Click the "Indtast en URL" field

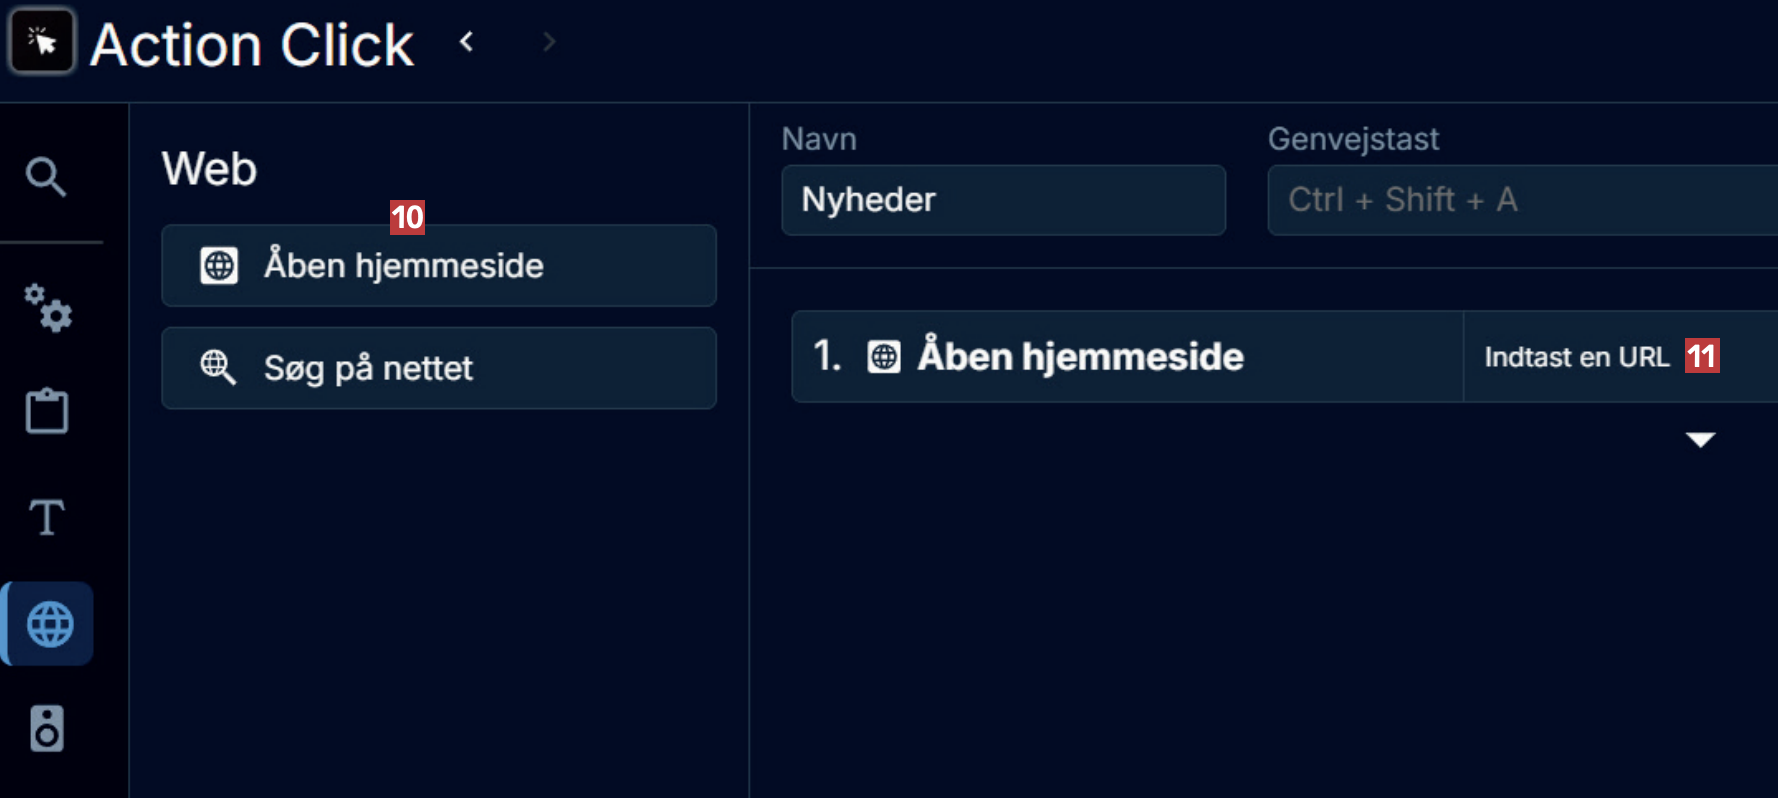(1577, 357)
